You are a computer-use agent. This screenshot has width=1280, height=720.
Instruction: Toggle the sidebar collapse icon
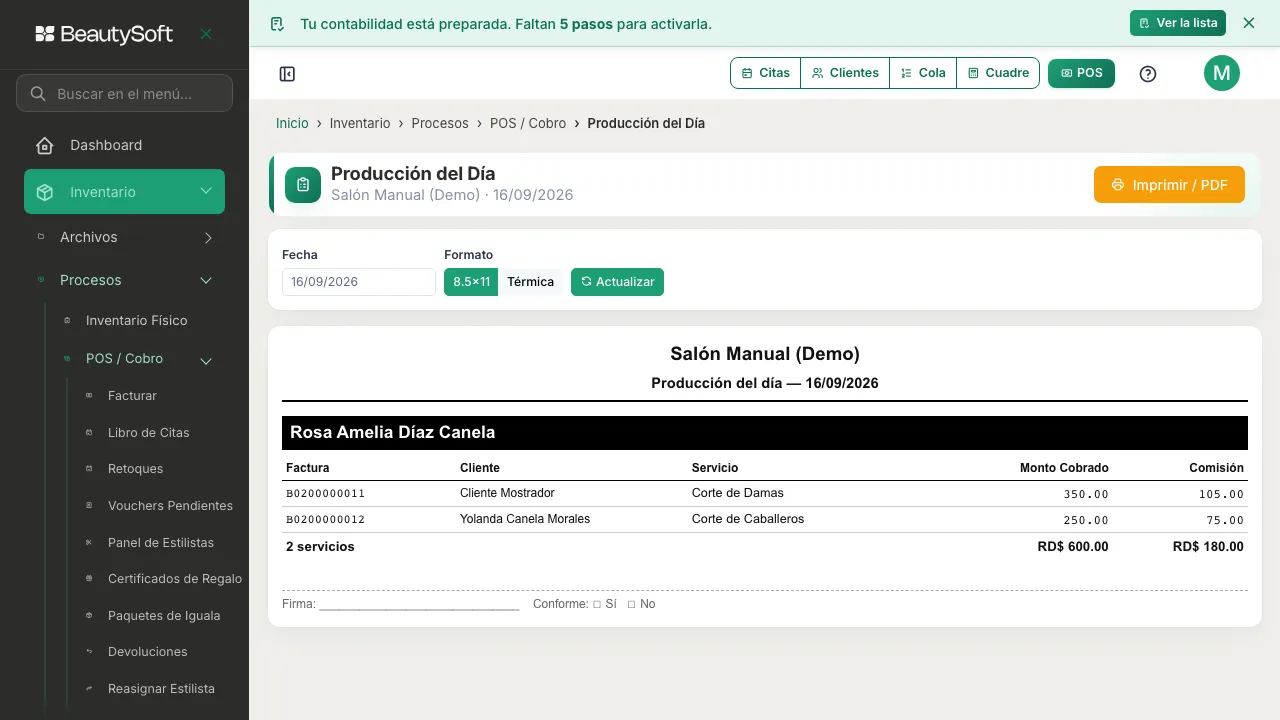(287, 74)
